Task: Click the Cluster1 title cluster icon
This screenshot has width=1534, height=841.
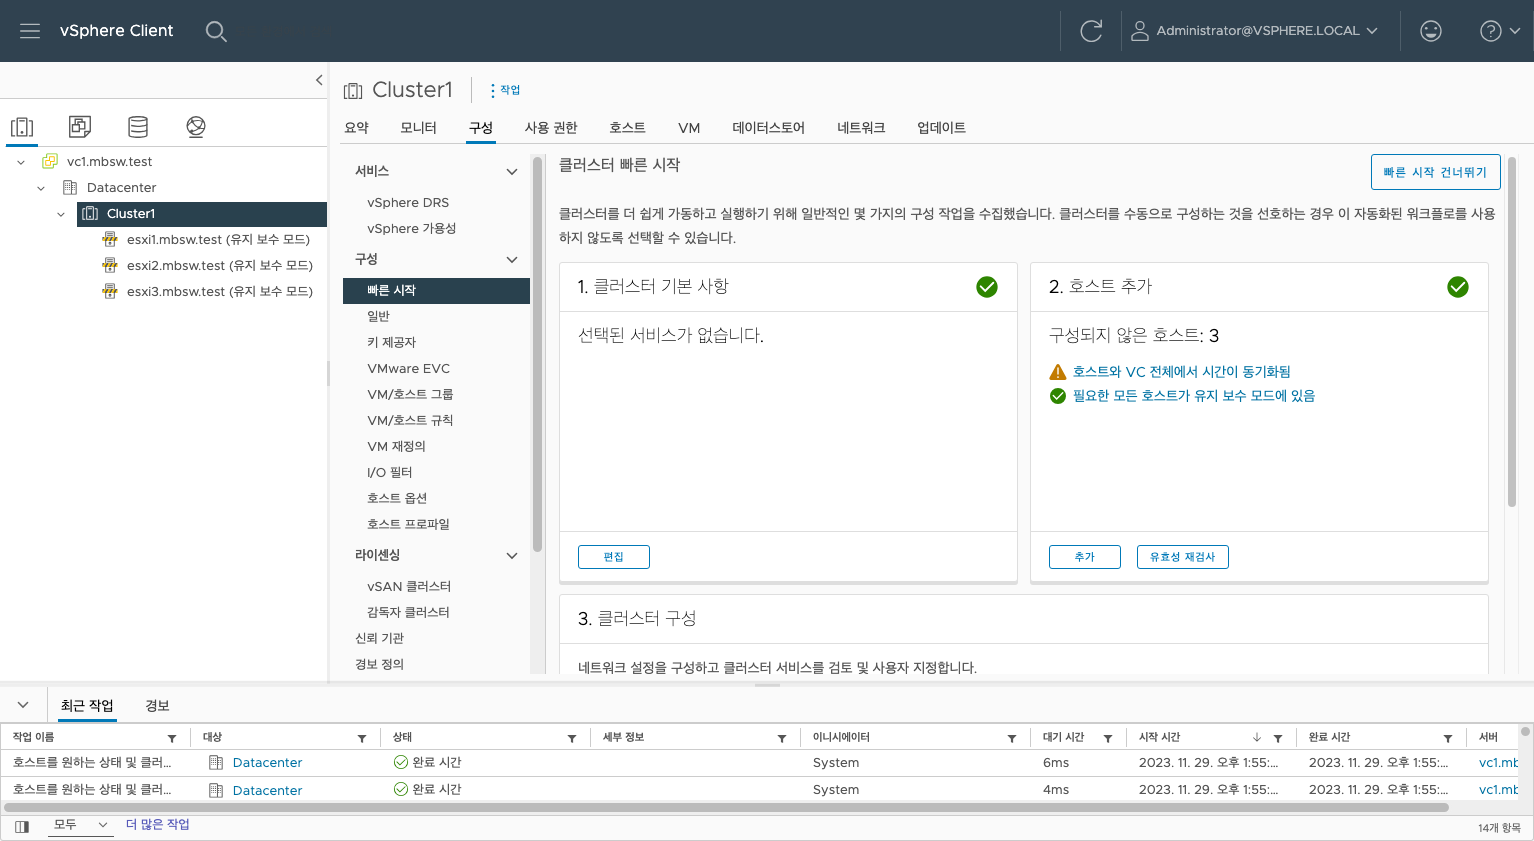Action: coord(353,91)
